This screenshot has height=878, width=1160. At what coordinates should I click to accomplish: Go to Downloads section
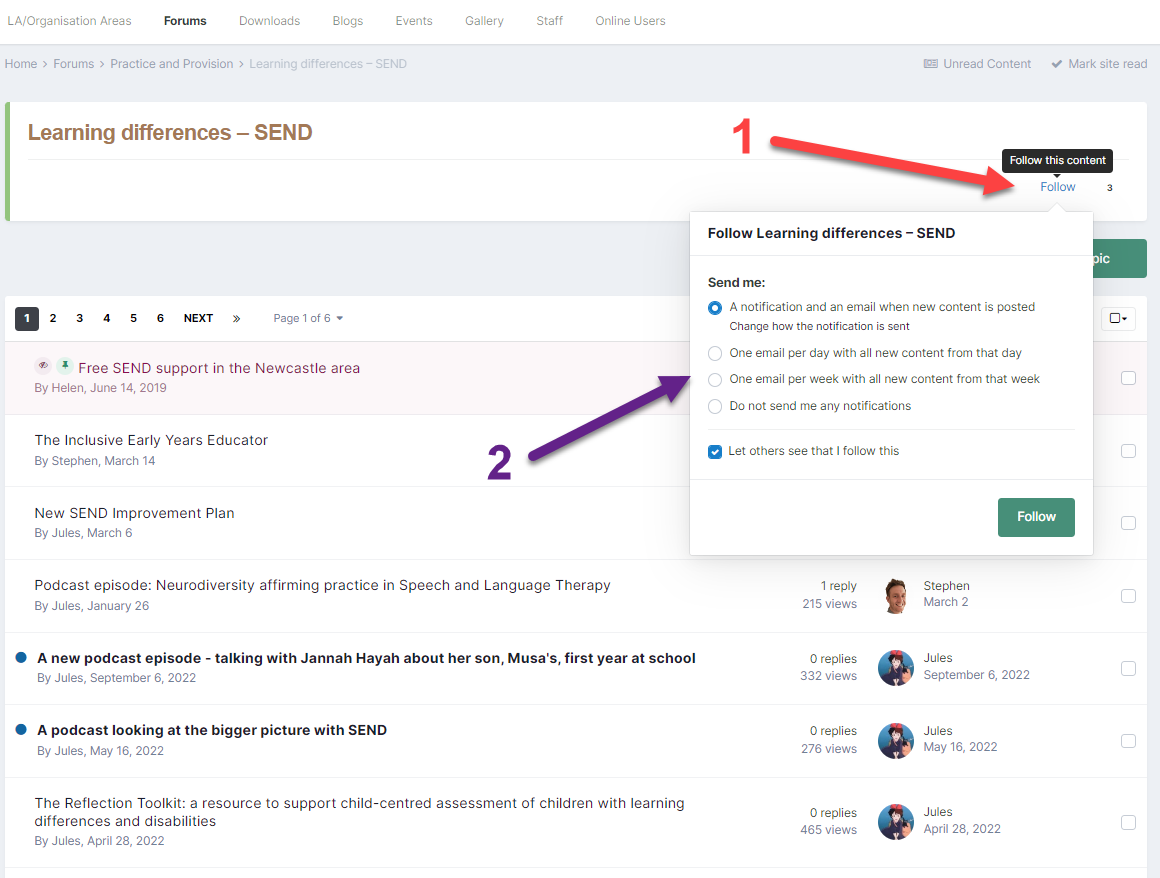[269, 21]
